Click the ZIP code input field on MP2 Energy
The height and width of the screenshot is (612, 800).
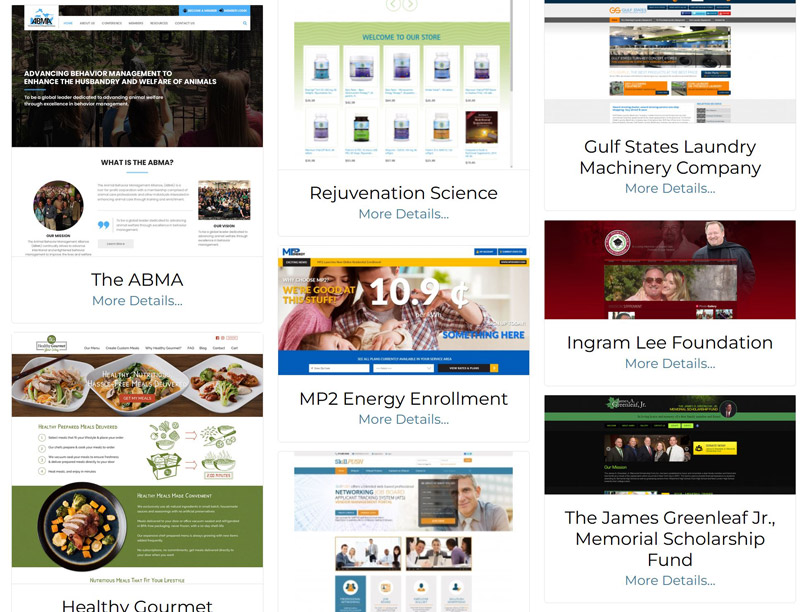tap(340, 368)
